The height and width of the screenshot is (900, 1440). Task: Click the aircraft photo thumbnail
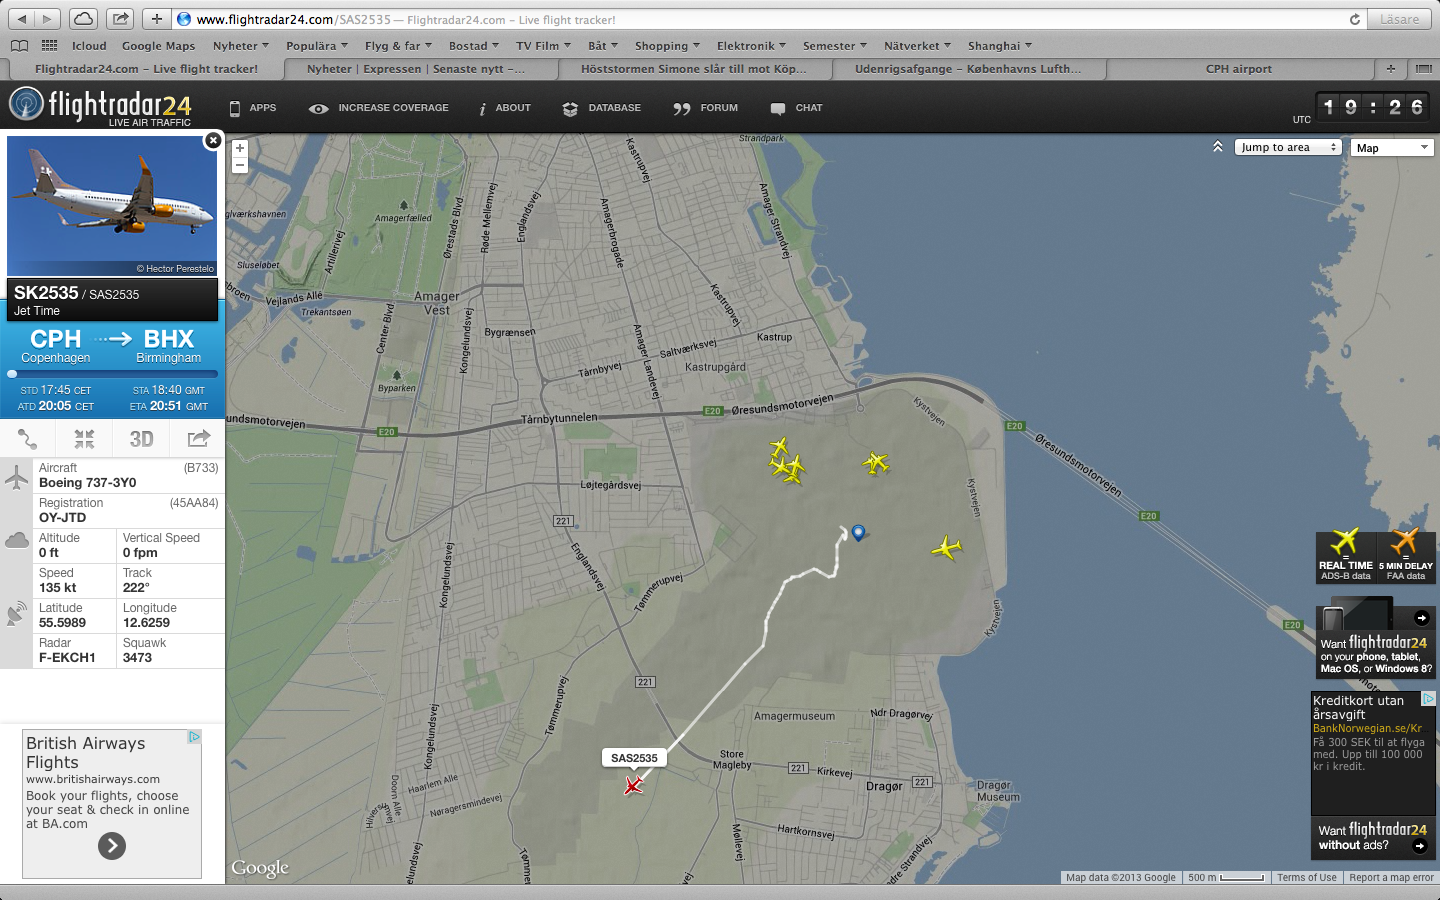click(x=112, y=205)
